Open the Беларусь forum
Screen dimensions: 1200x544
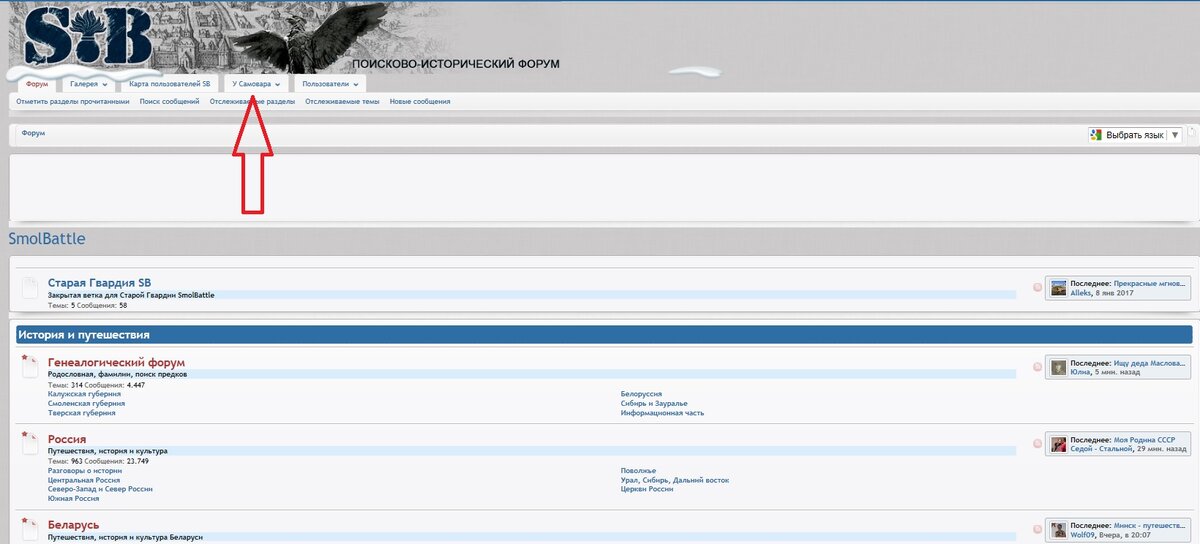click(x=73, y=525)
